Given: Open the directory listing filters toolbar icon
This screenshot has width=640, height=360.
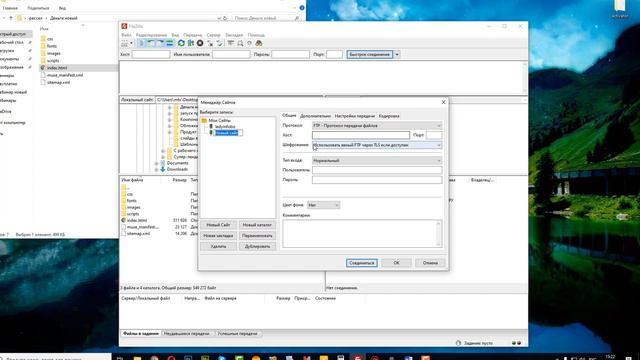Looking at the screenshot, I should pyautogui.click(x=231, y=43).
